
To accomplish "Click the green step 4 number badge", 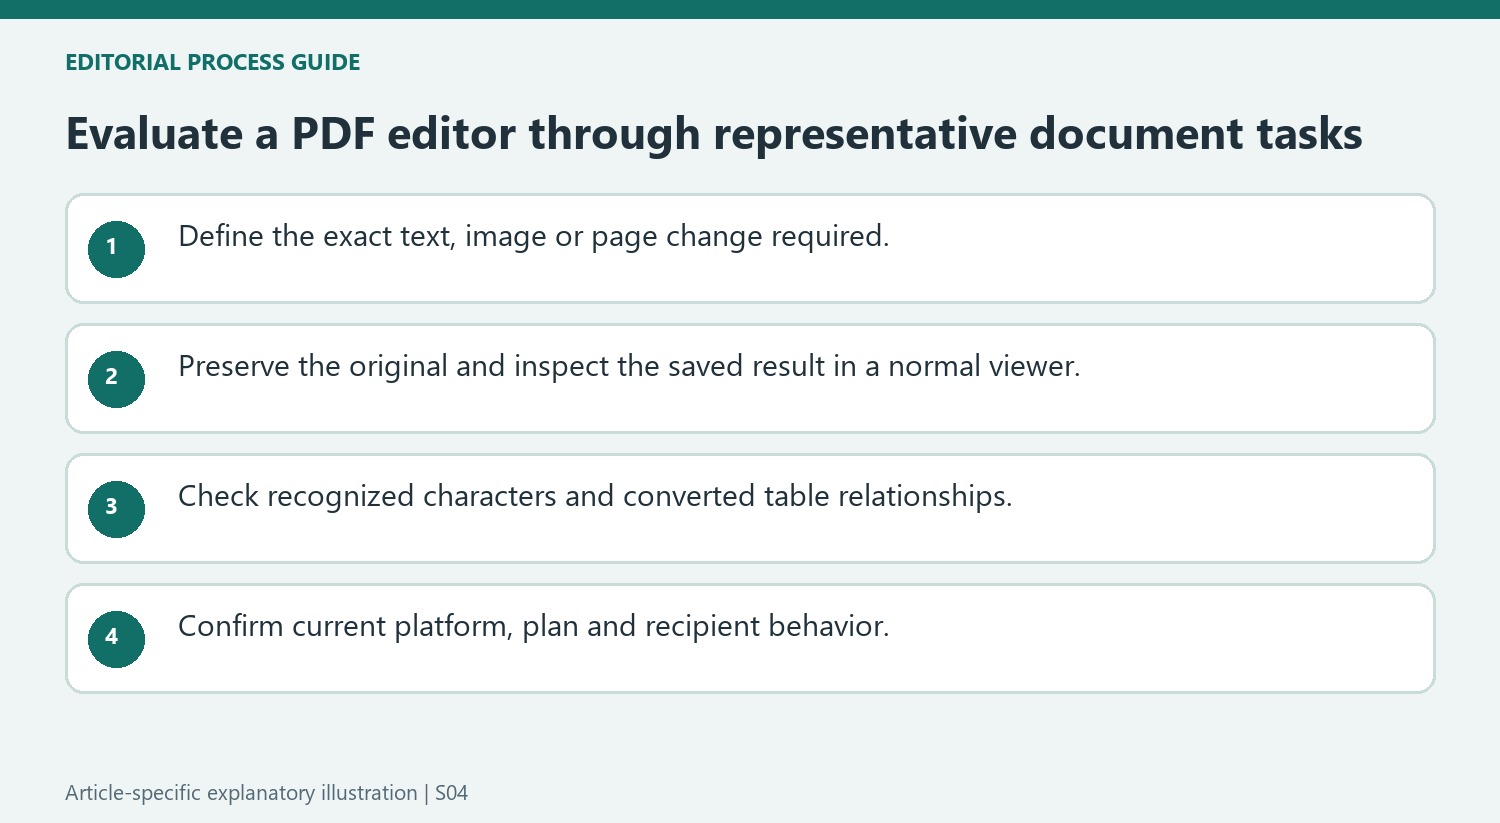I will [116, 639].
